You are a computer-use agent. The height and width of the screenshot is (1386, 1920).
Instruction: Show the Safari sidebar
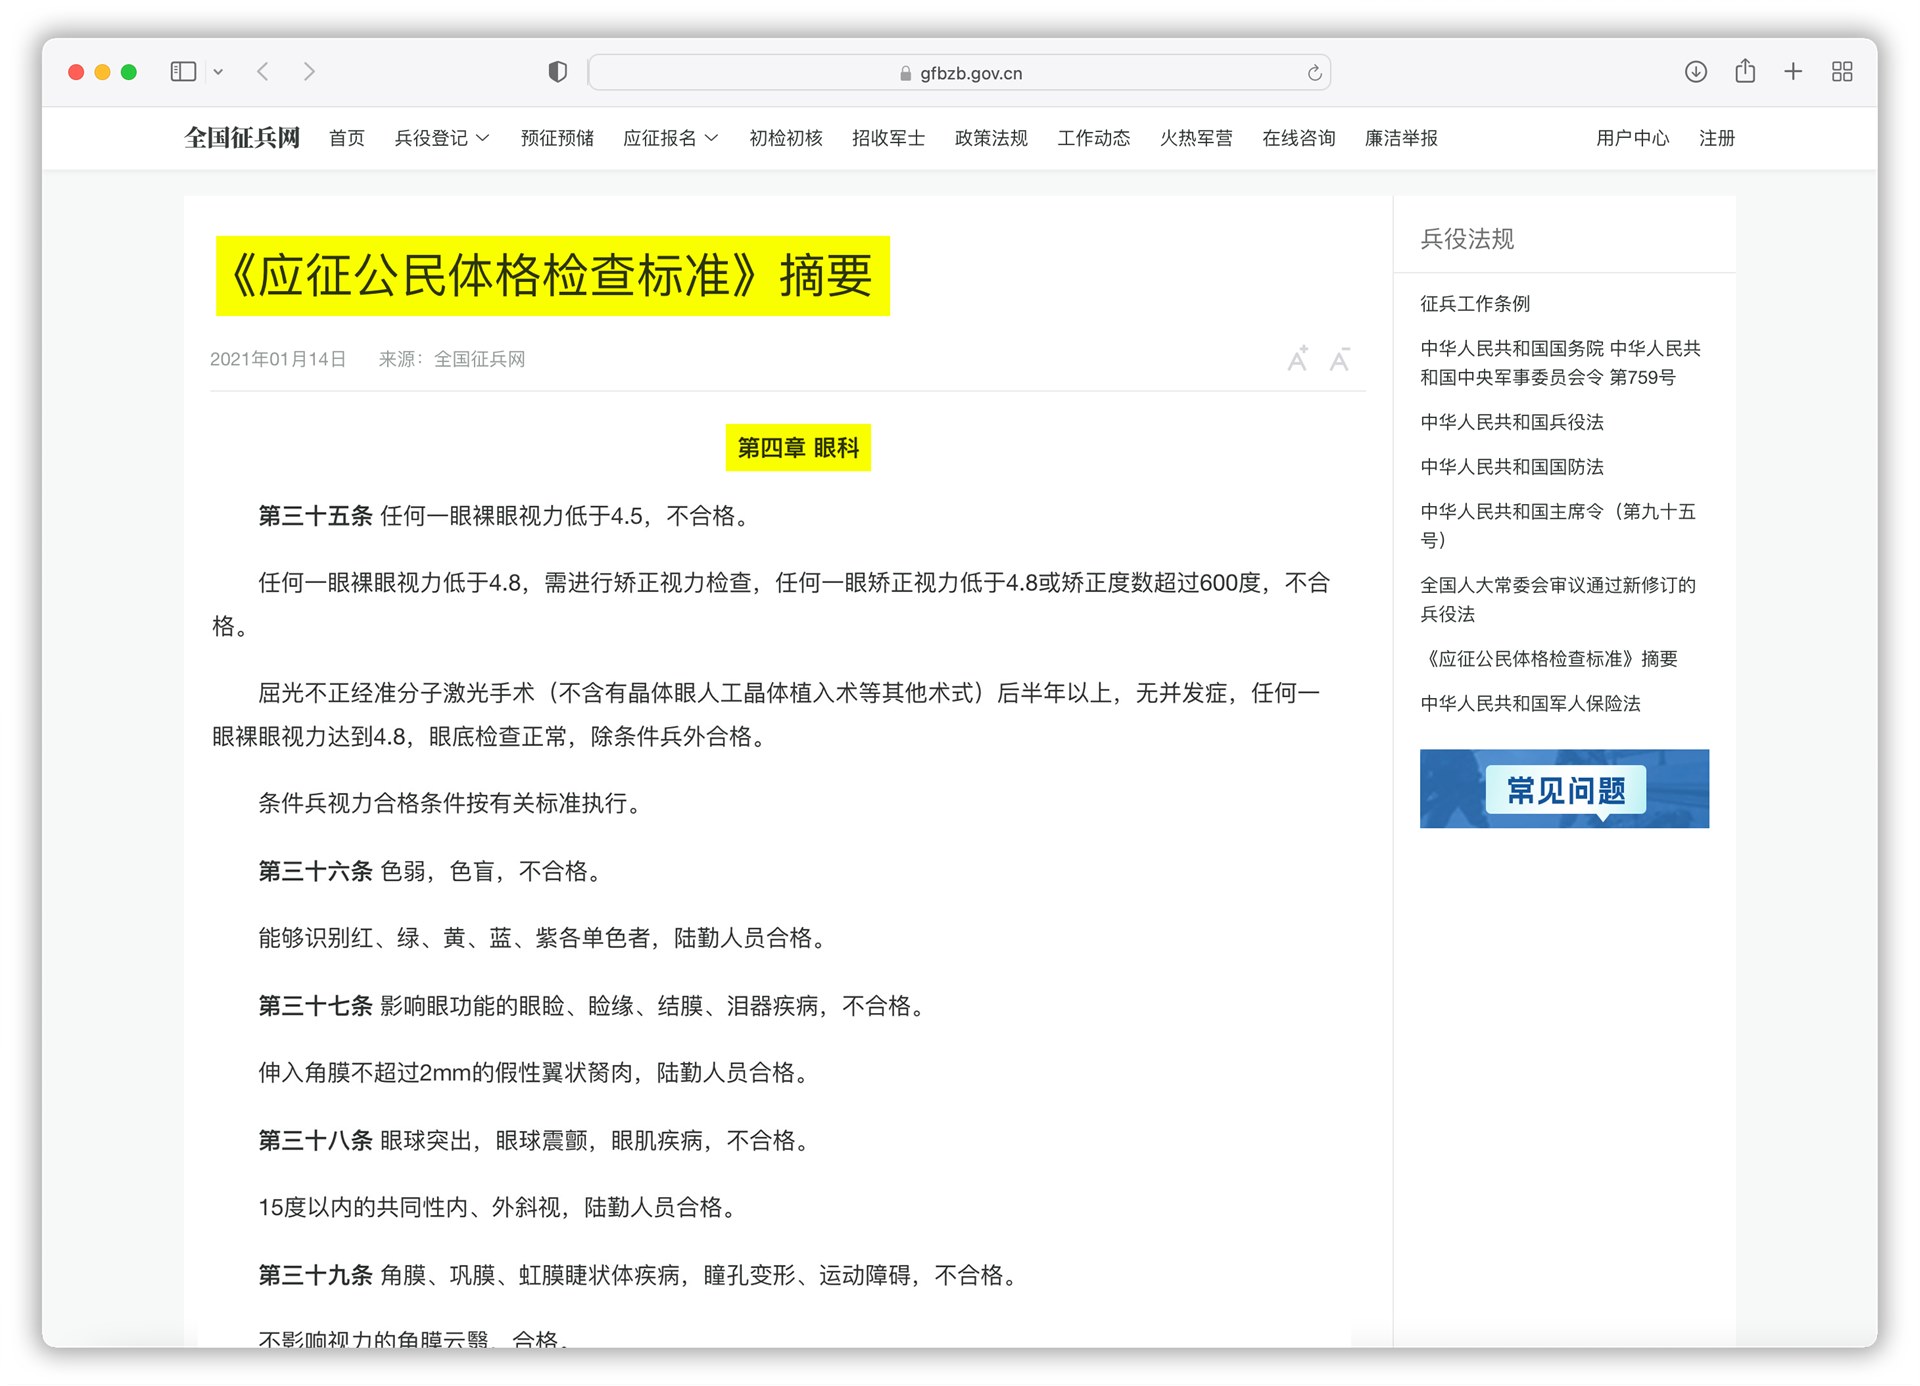183,71
